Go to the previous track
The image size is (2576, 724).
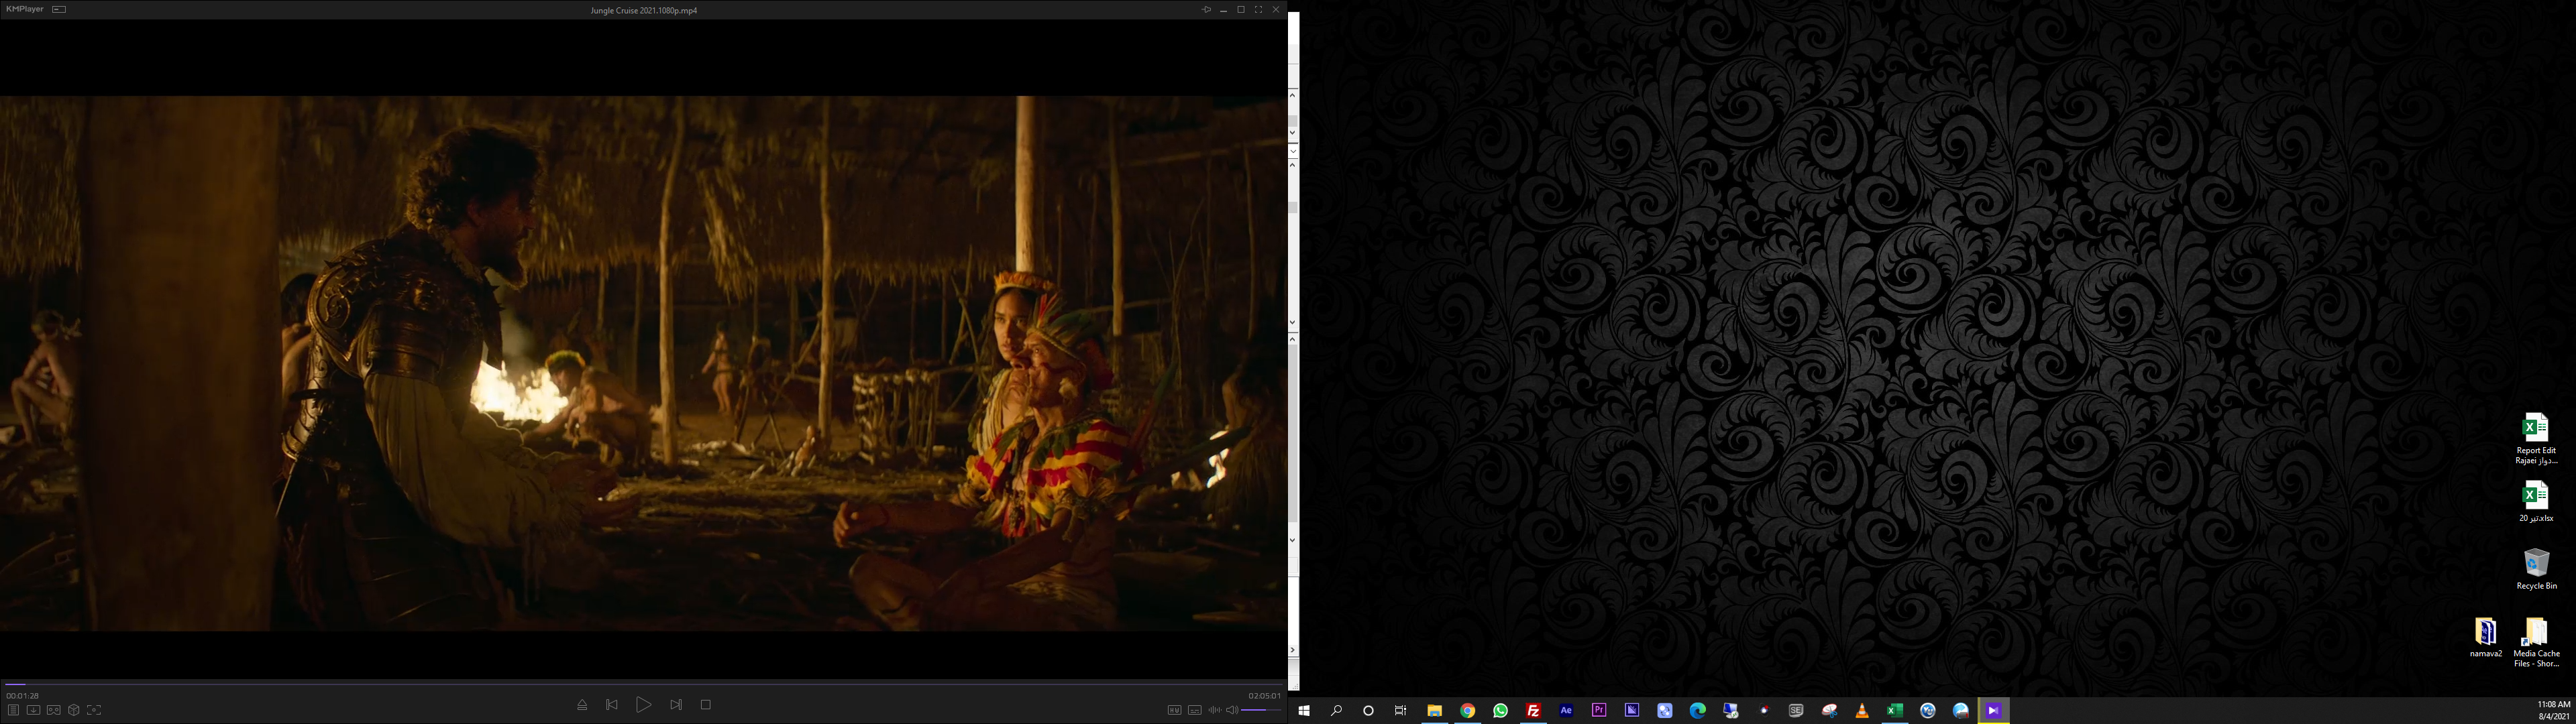click(x=612, y=705)
